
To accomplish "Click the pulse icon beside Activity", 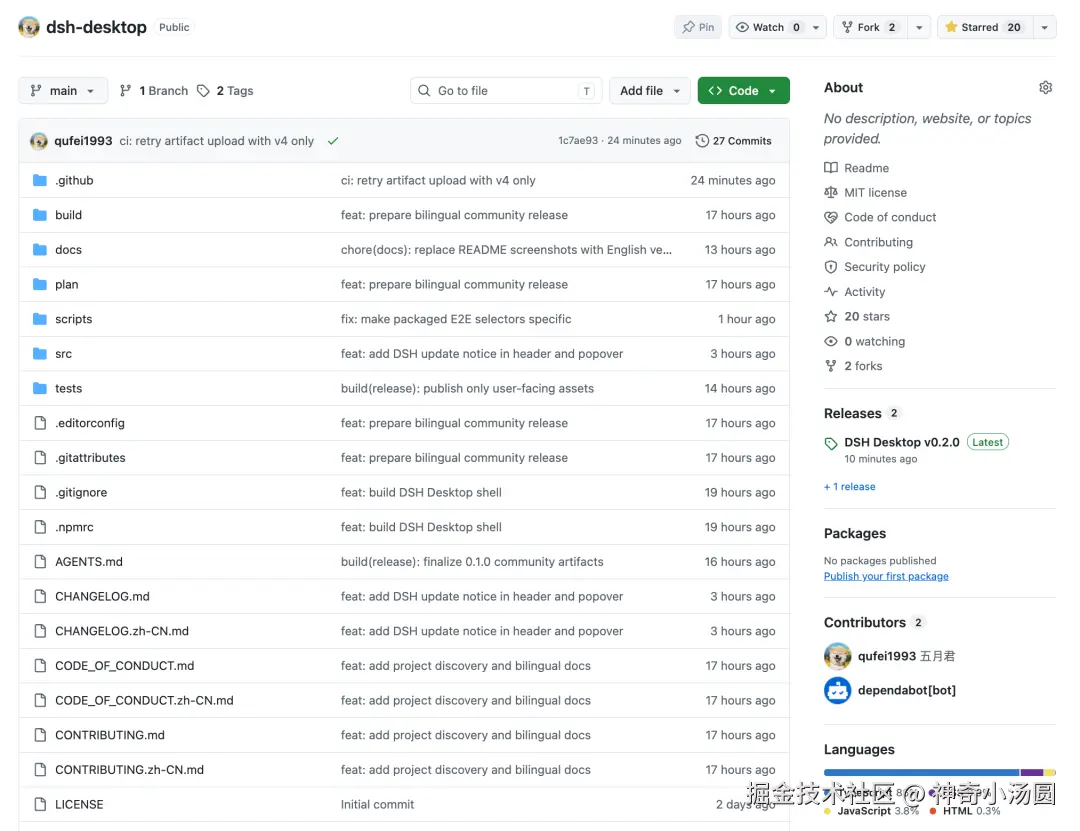I will pyautogui.click(x=831, y=292).
